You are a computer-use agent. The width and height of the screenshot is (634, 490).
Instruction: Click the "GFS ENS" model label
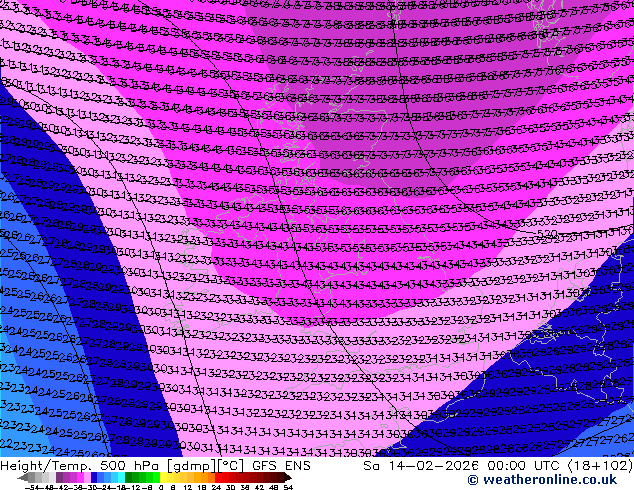point(281,466)
